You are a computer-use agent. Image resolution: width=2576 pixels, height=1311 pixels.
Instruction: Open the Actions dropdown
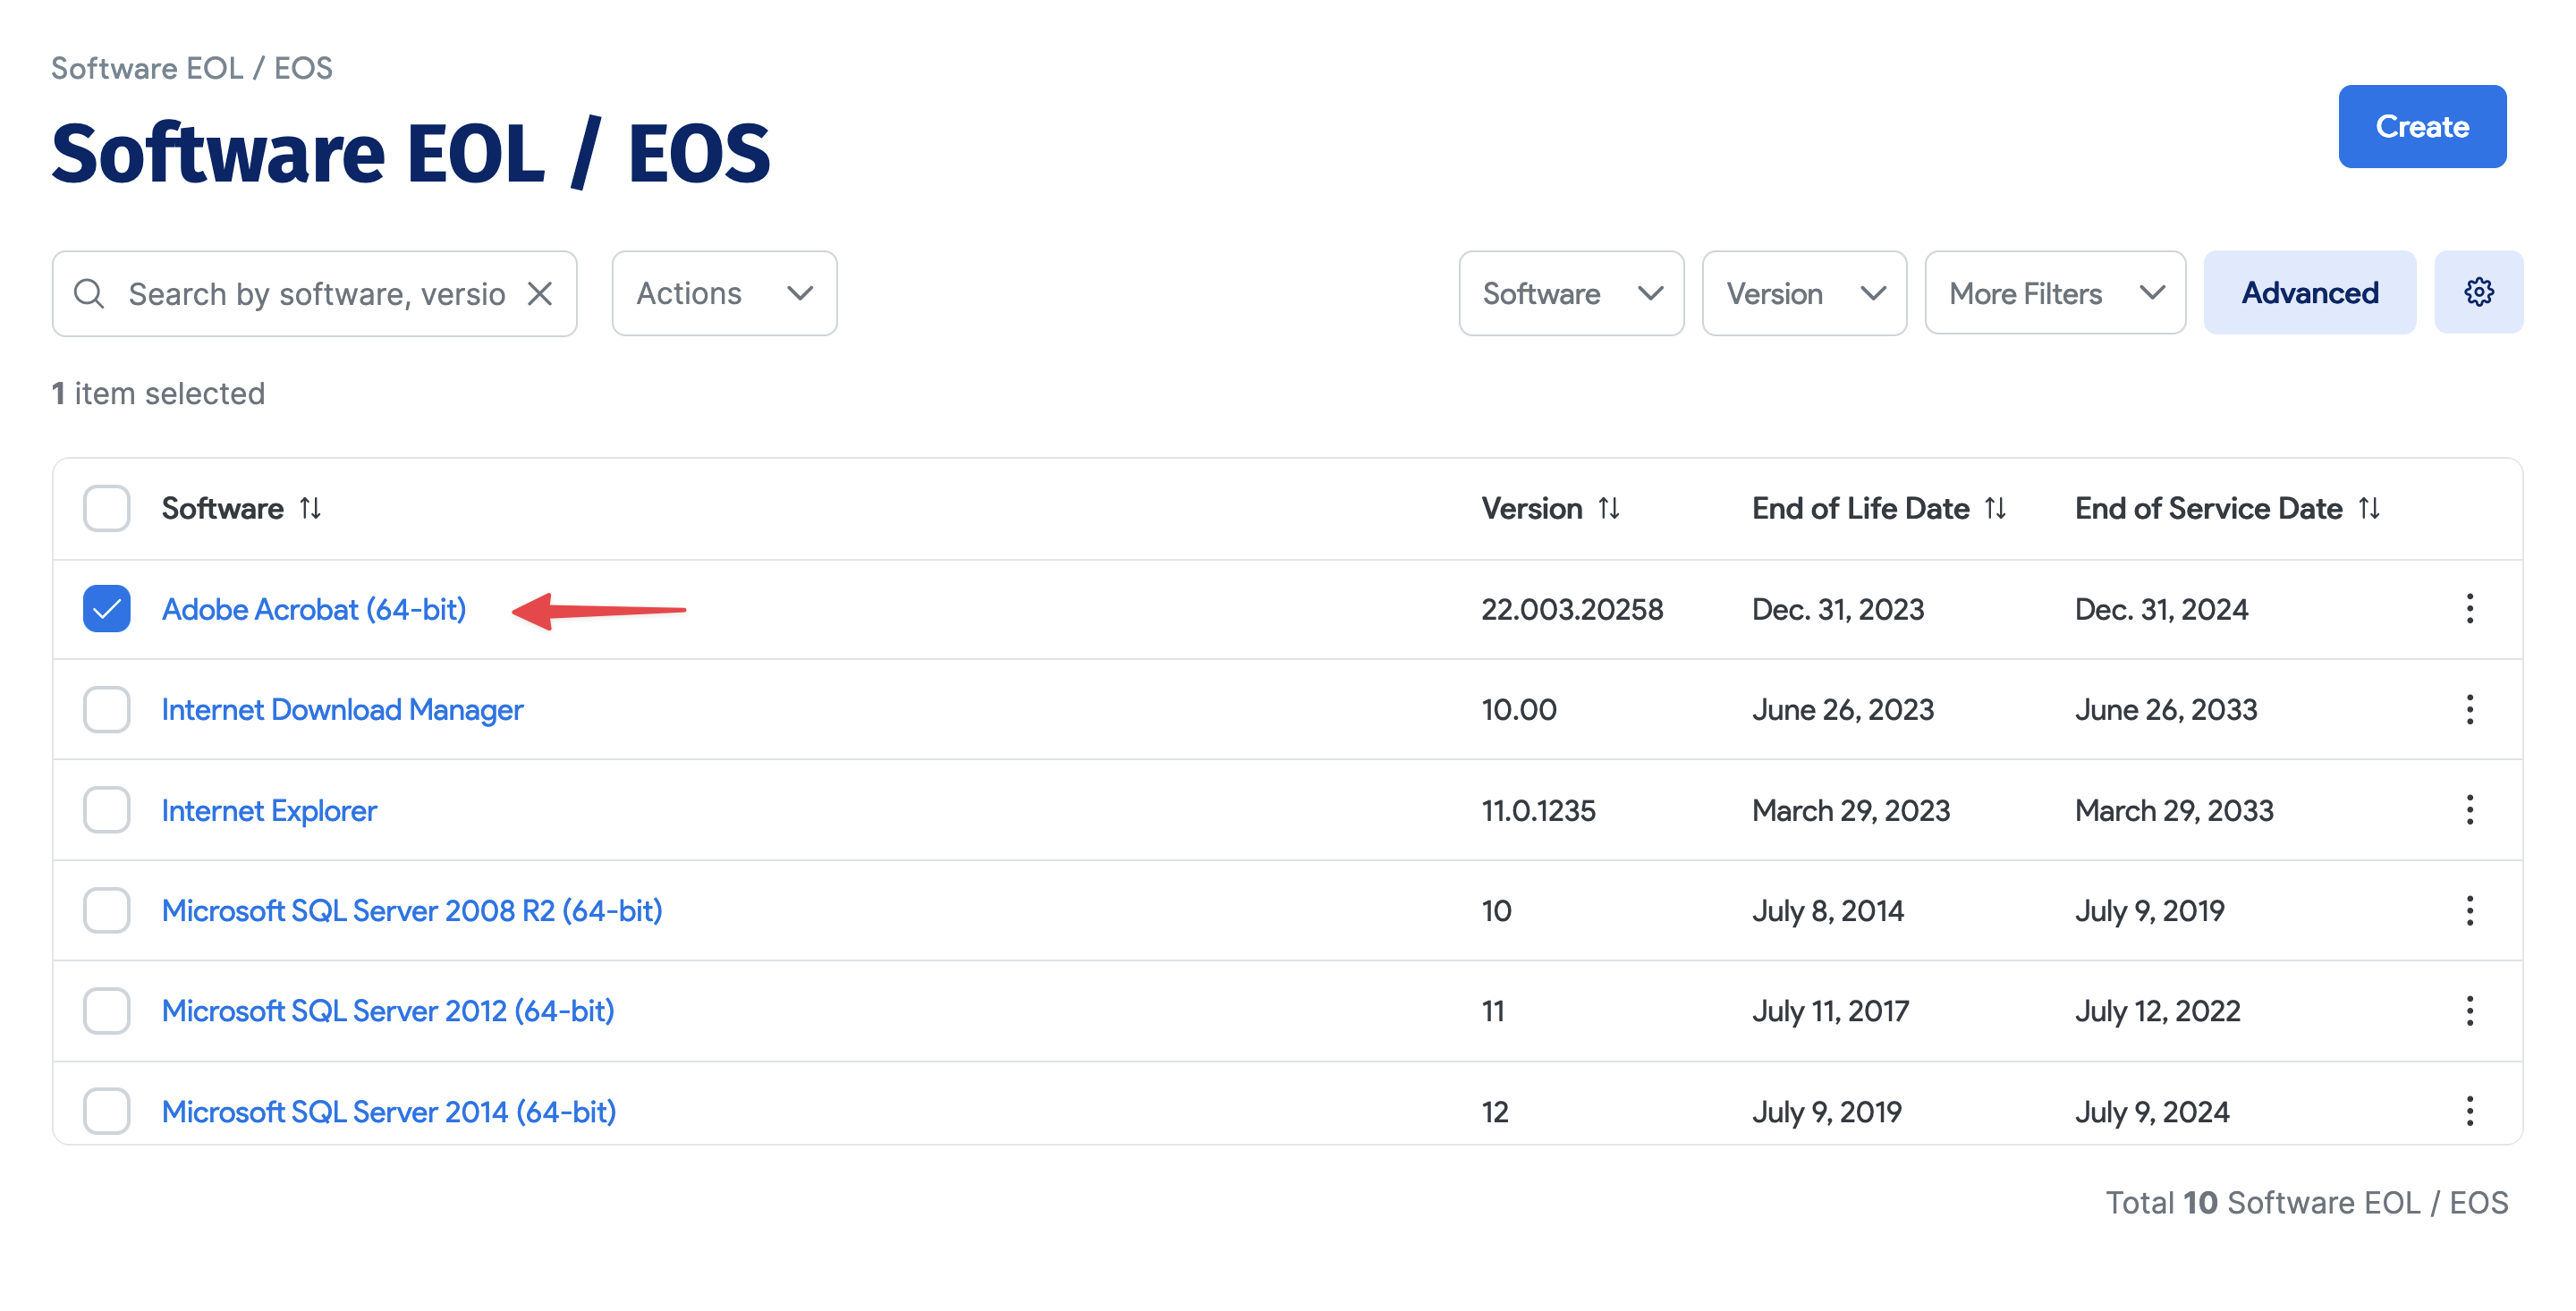(x=724, y=293)
